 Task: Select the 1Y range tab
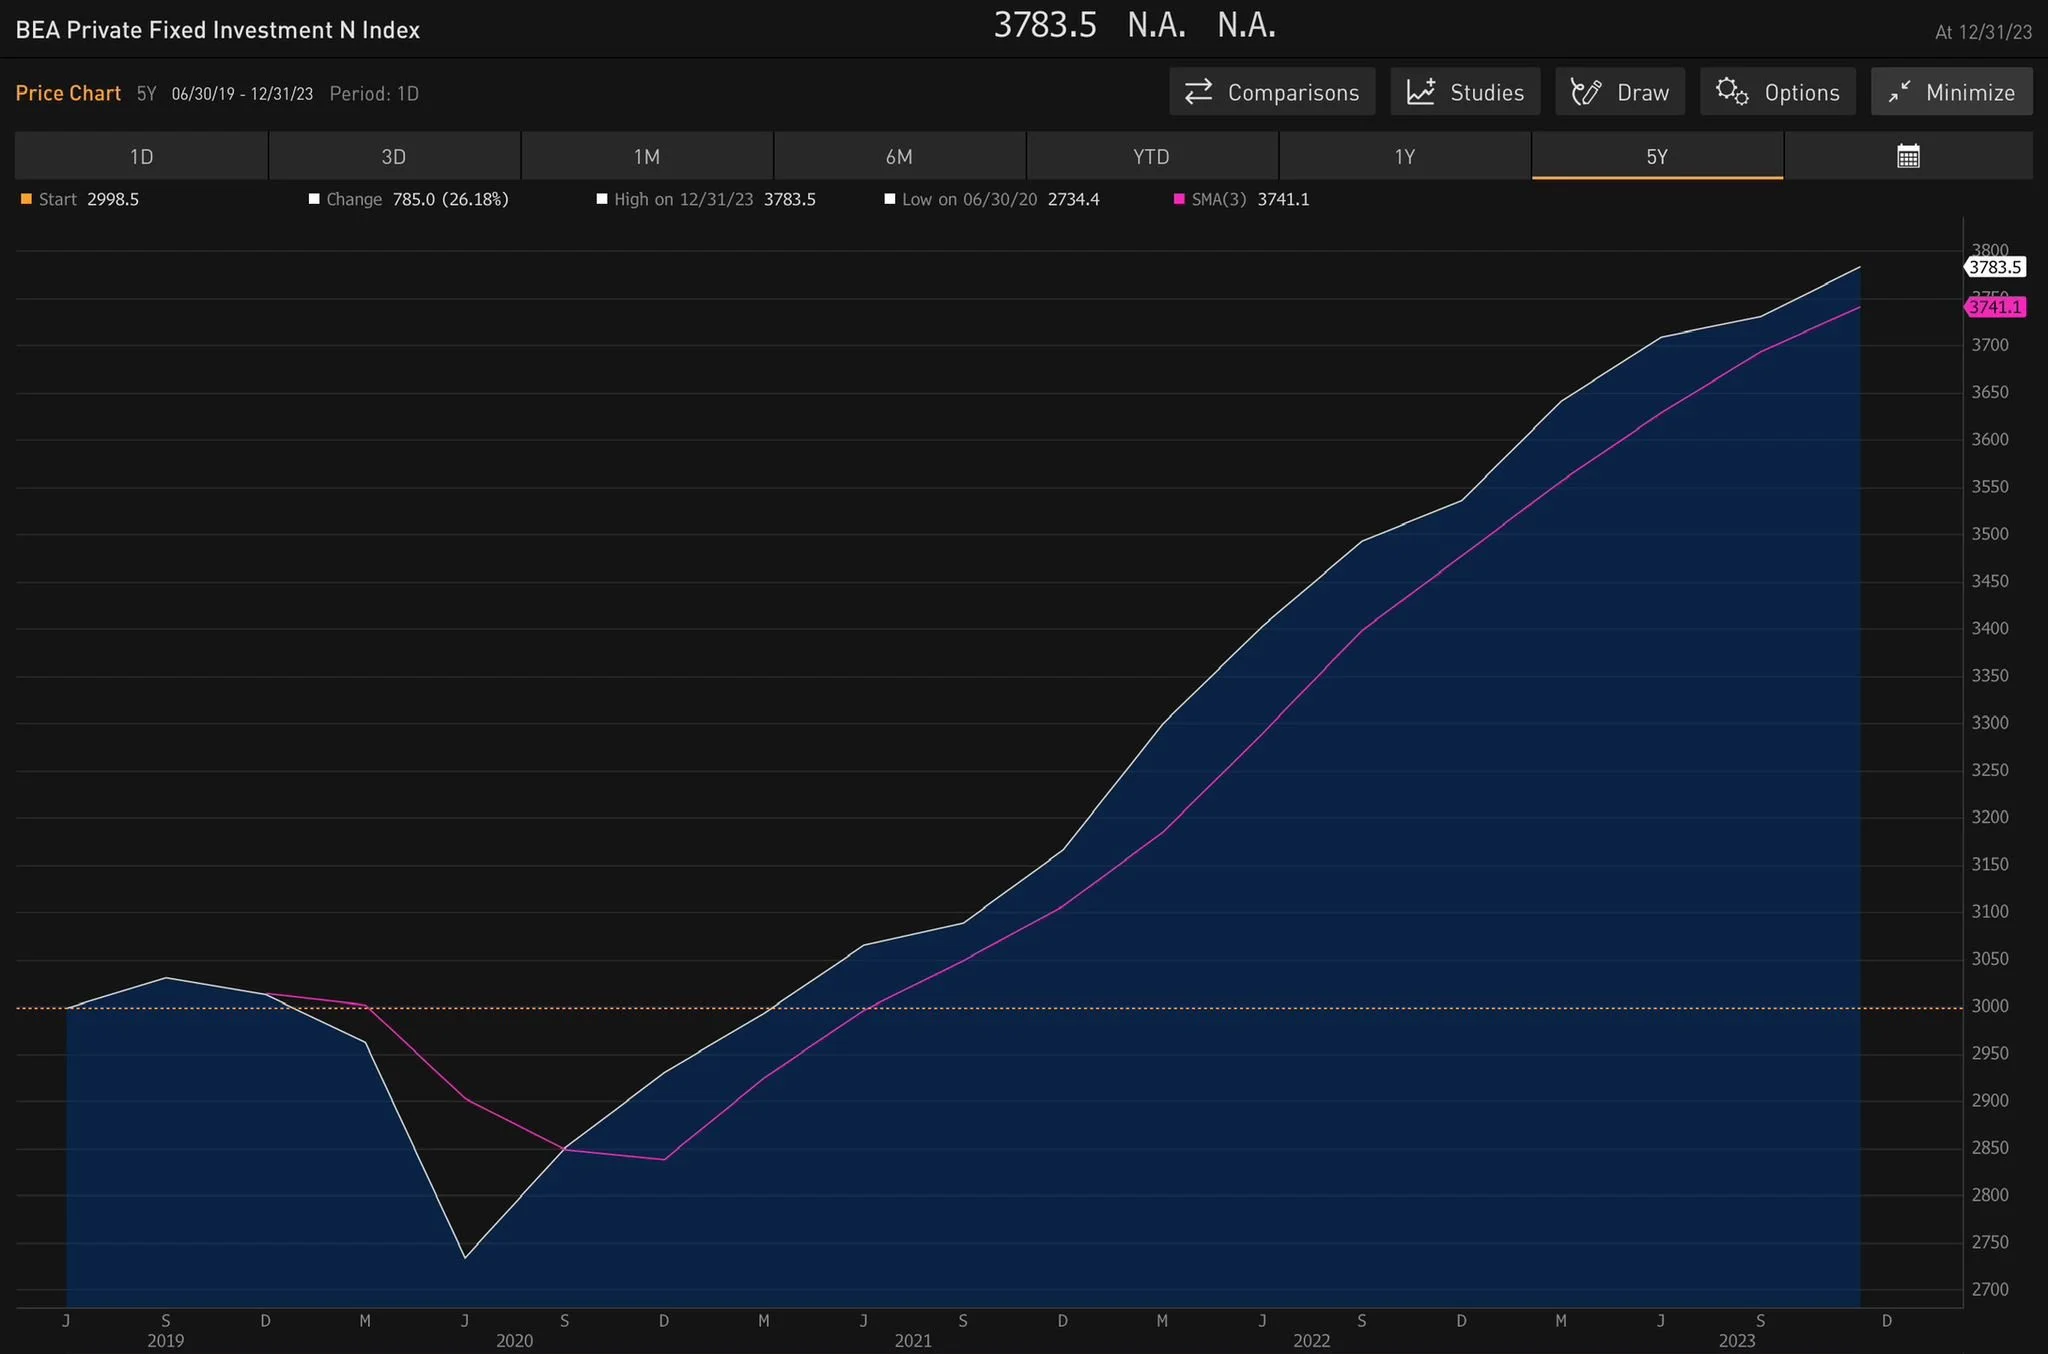click(x=1404, y=156)
